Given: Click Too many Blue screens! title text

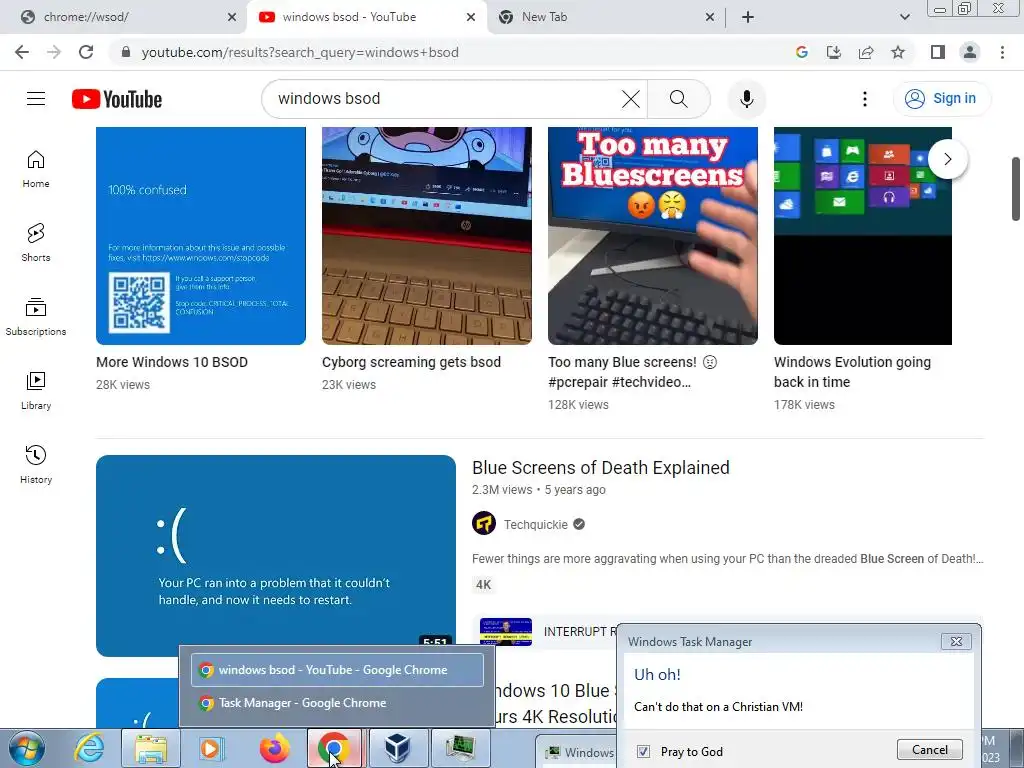Looking at the screenshot, I should coord(632,372).
